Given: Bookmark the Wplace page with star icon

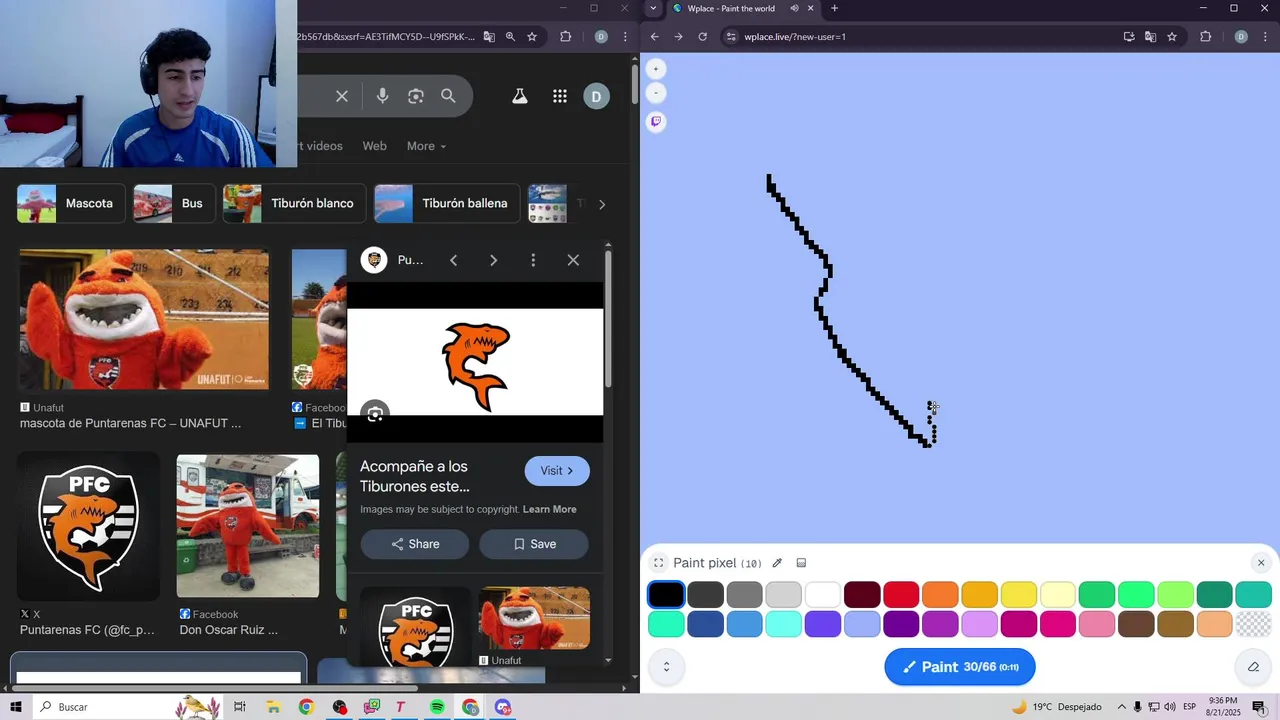Looking at the screenshot, I should pos(1172,37).
